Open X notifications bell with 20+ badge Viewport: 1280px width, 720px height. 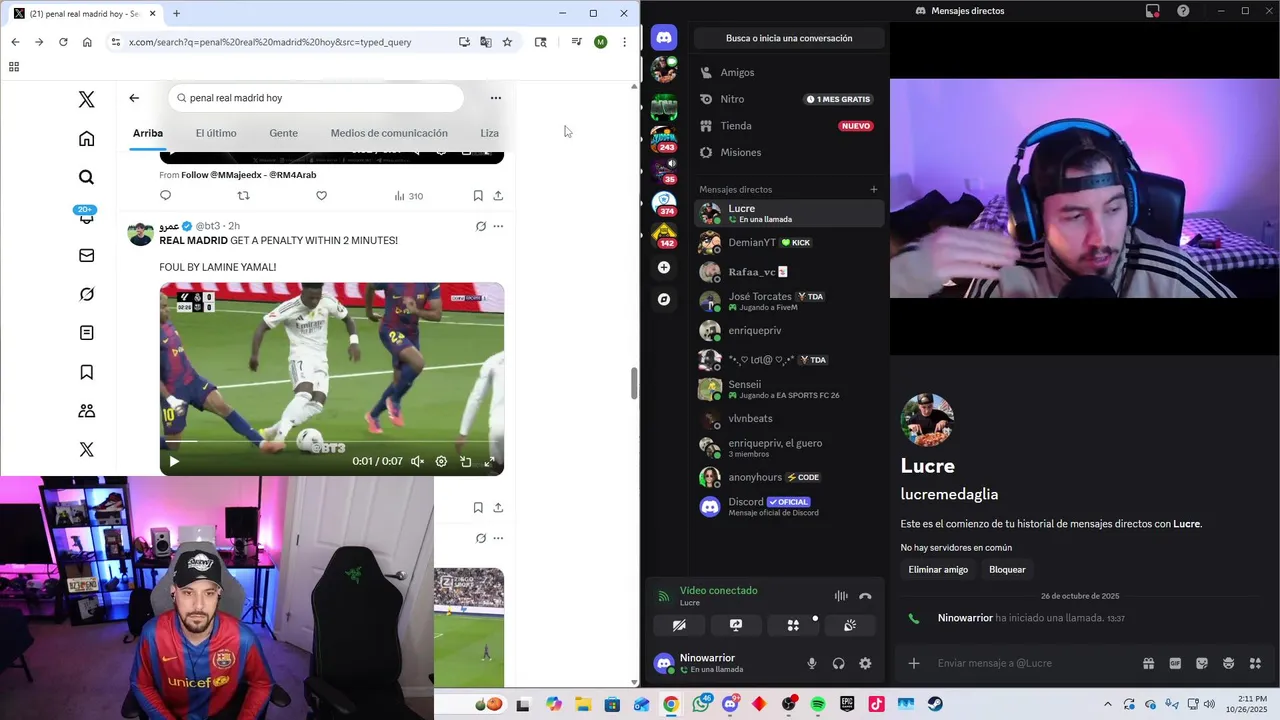(86, 215)
